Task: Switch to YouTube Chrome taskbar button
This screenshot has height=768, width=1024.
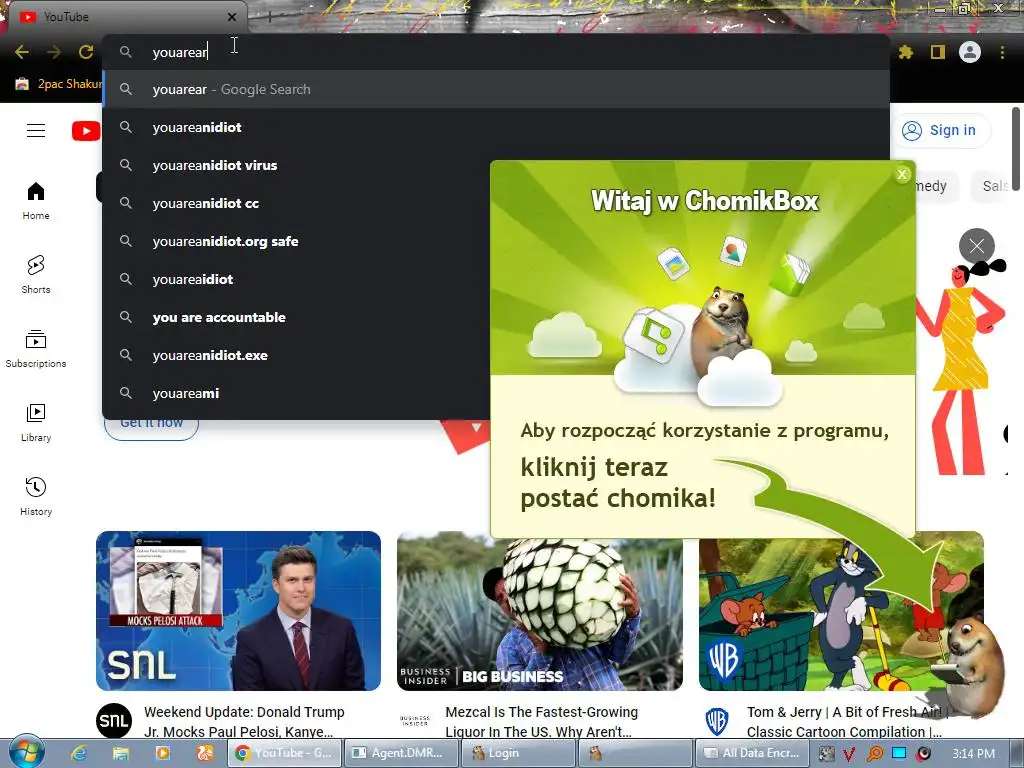Action: click(x=285, y=754)
